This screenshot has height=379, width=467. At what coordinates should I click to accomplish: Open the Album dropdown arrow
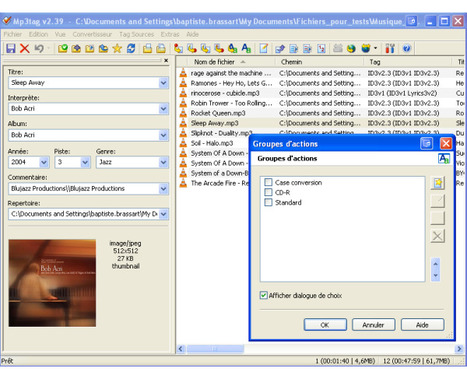[x=163, y=135]
